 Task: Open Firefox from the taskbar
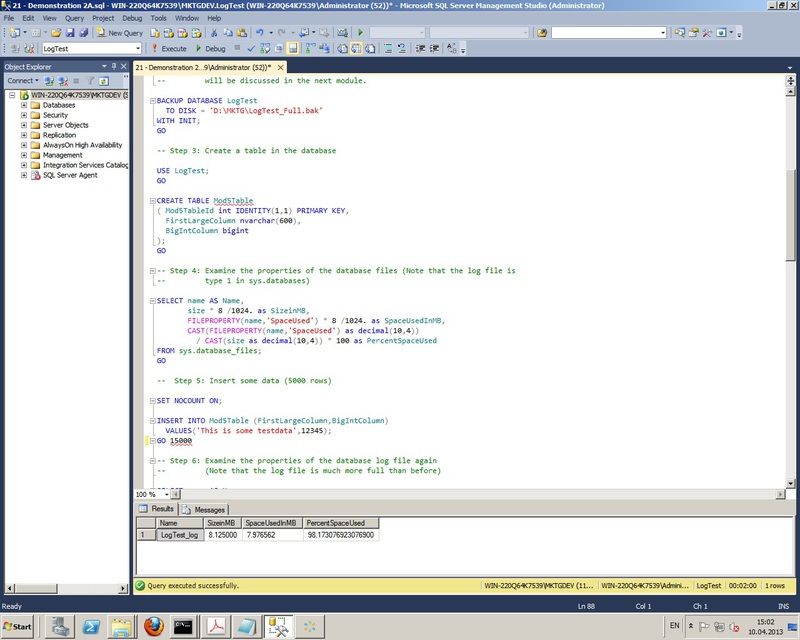pyautogui.click(x=153, y=627)
